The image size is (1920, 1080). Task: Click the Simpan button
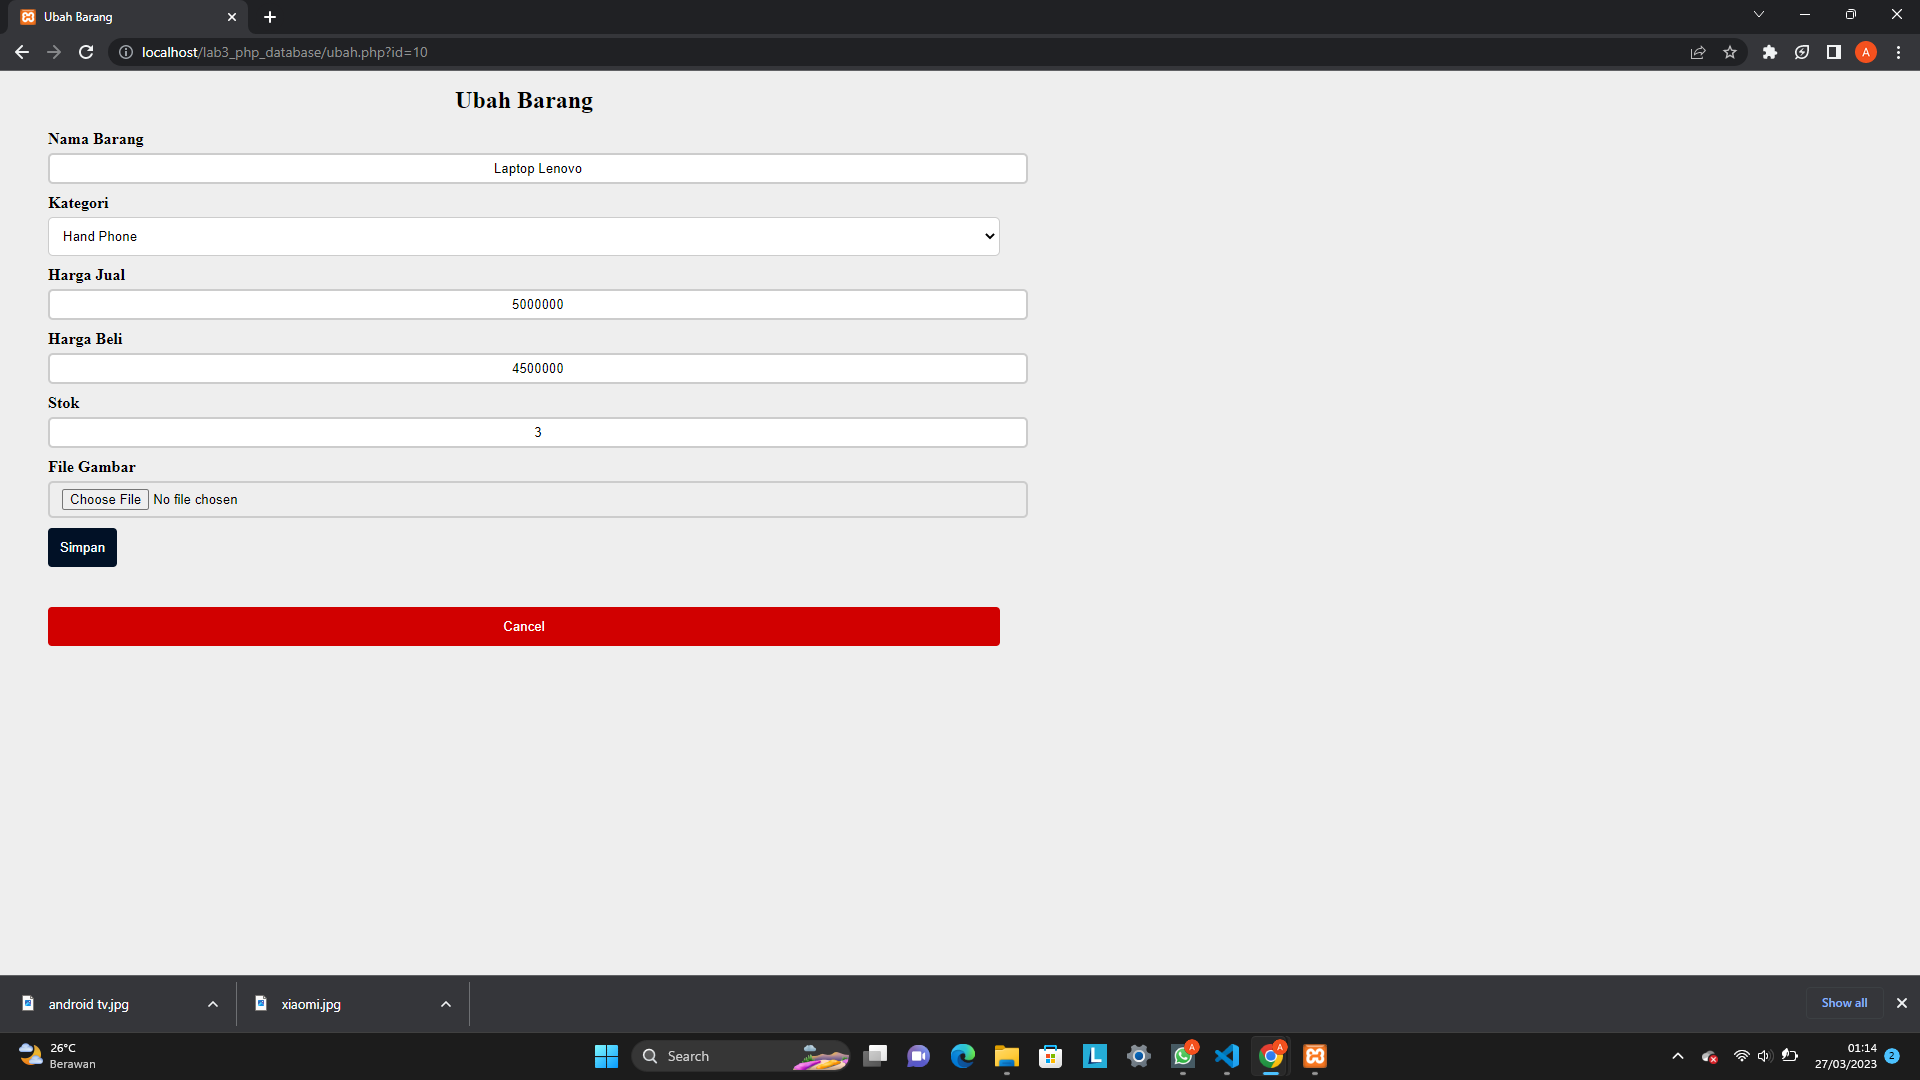coord(82,547)
